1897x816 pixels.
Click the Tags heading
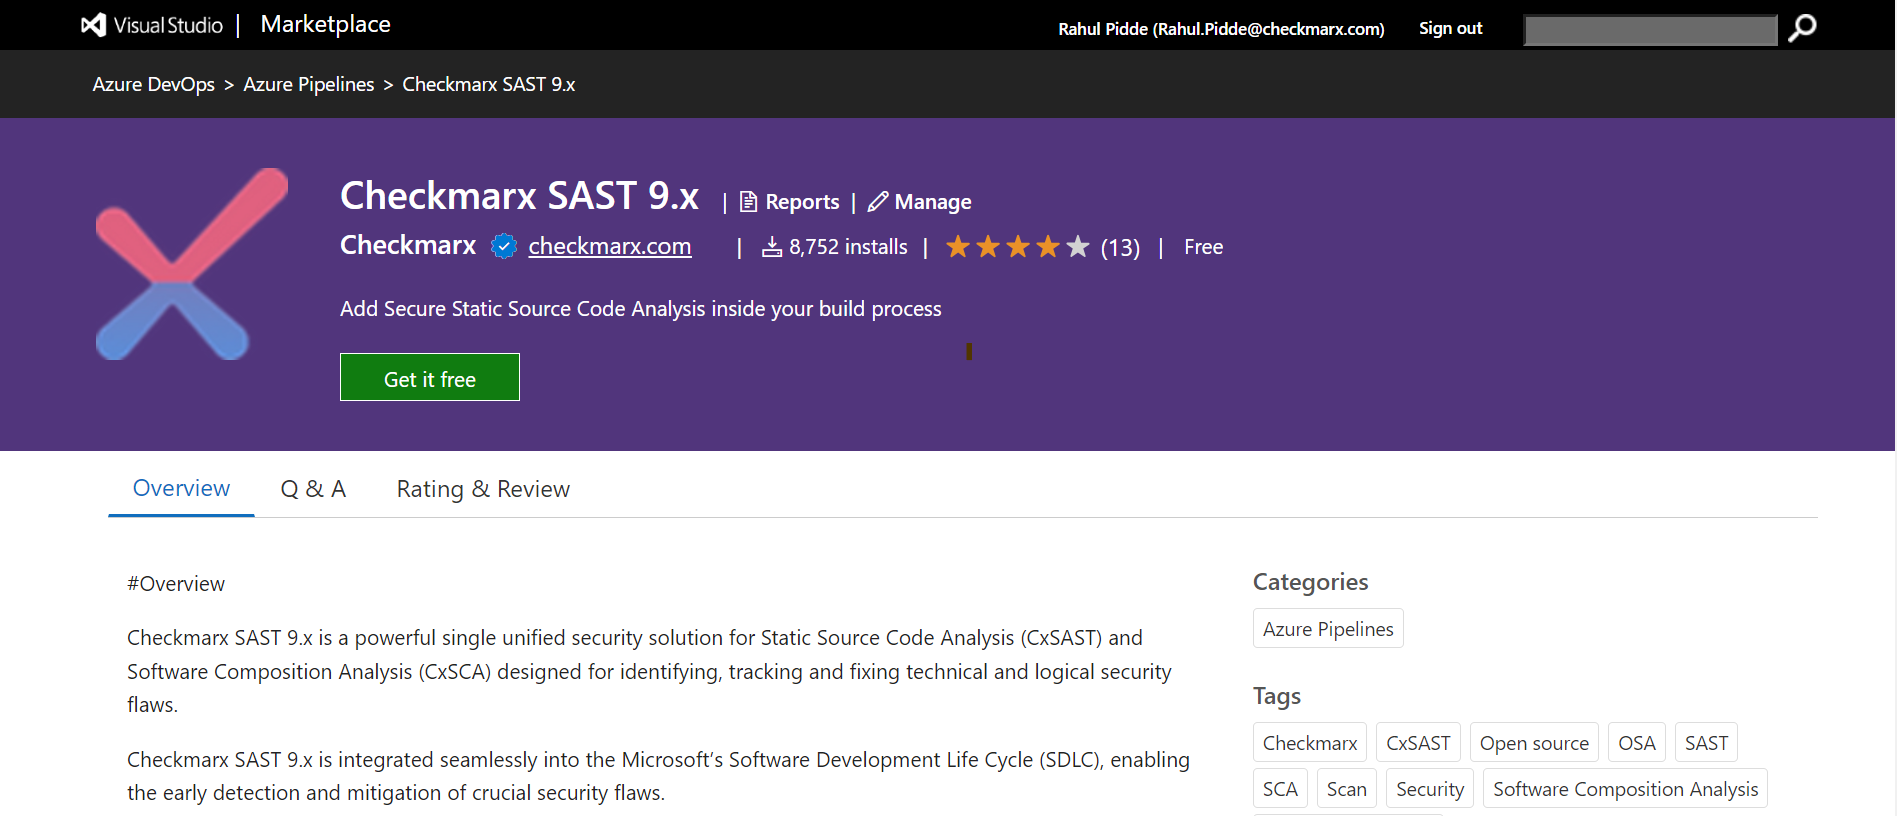(1277, 696)
